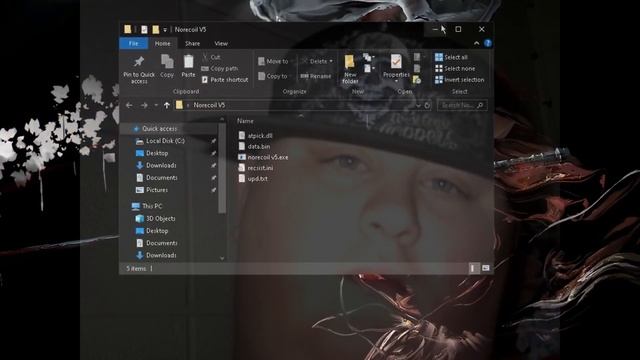Select the .ini file in the list
The height and width of the screenshot is (360, 640).
[x=256, y=168]
